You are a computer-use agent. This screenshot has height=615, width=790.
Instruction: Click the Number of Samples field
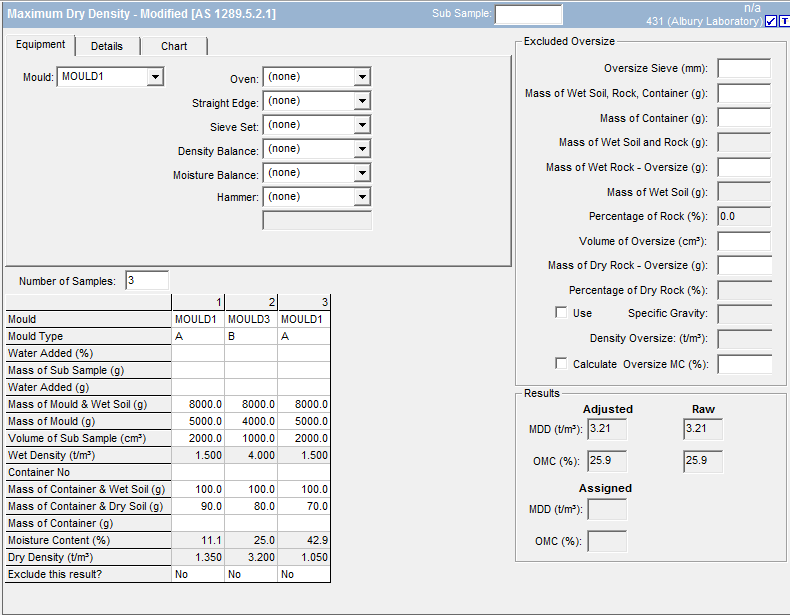147,281
